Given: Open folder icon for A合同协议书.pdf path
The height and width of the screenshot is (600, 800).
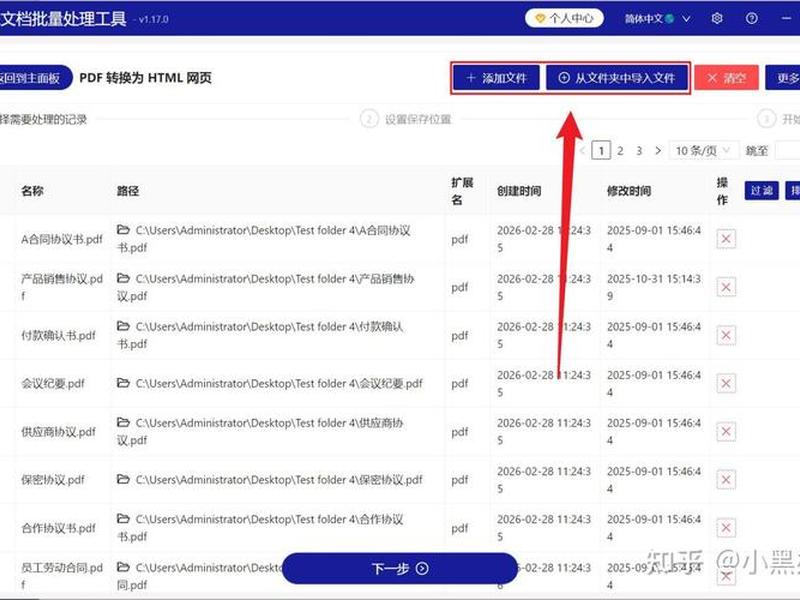Looking at the screenshot, I should pyautogui.click(x=123, y=230).
